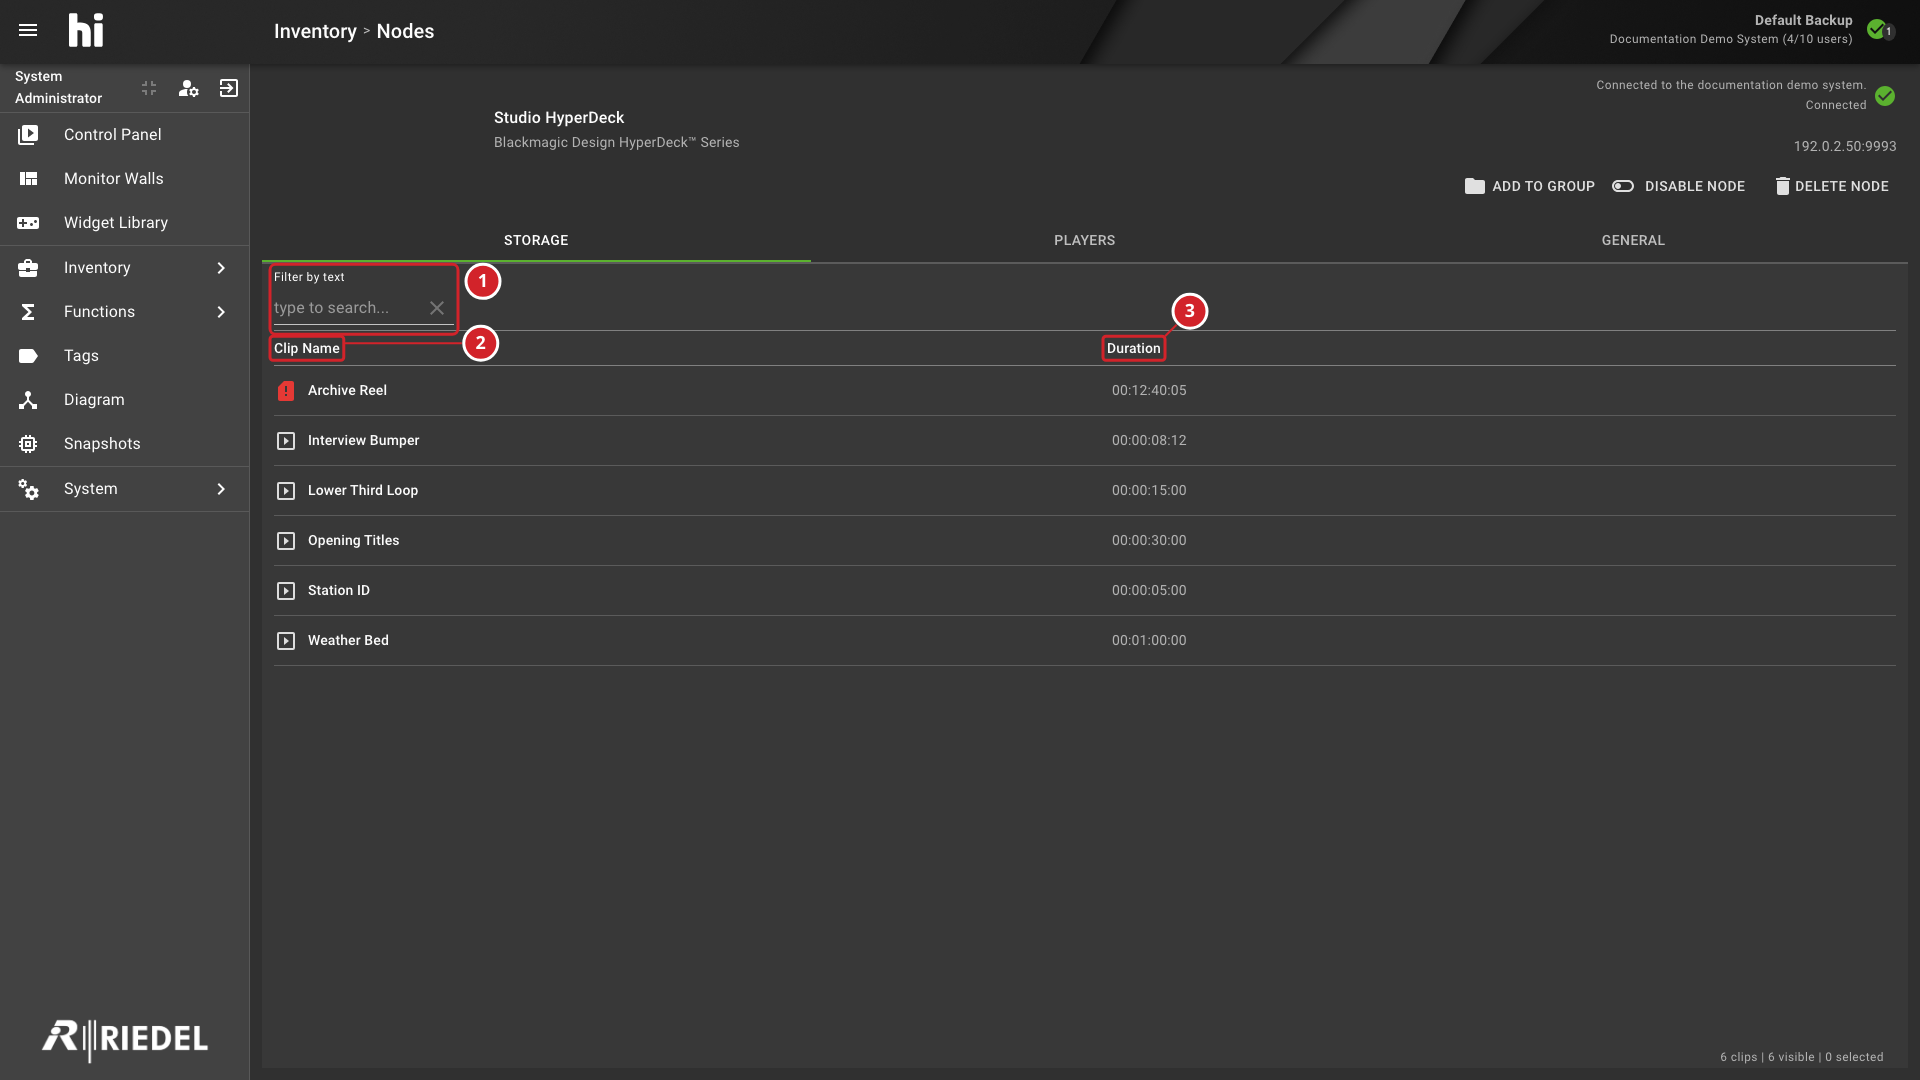Image resolution: width=1920 pixels, height=1080 pixels.
Task: Click Delete Node button
Action: pos(1832,186)
